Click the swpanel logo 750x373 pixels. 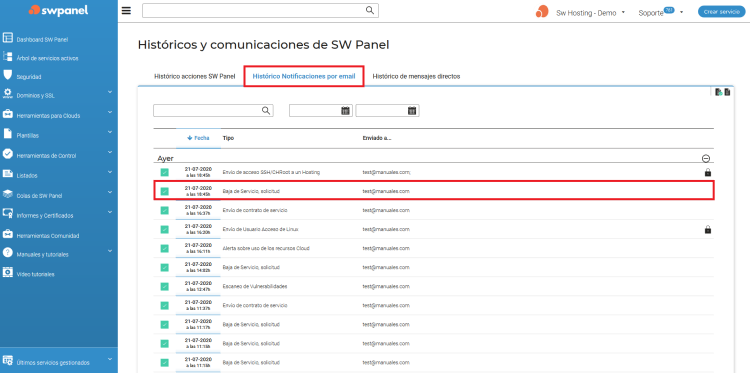pos(58,10)
